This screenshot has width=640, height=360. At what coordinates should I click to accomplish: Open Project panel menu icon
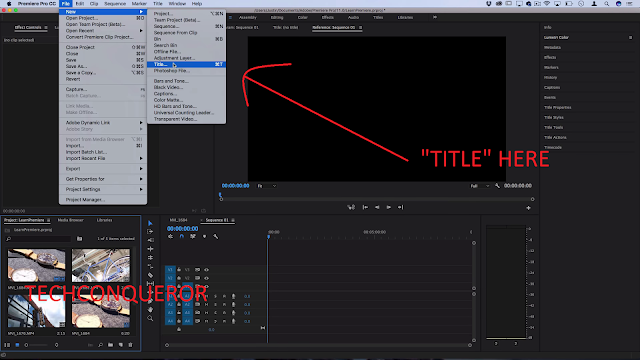tap(48, 220)
